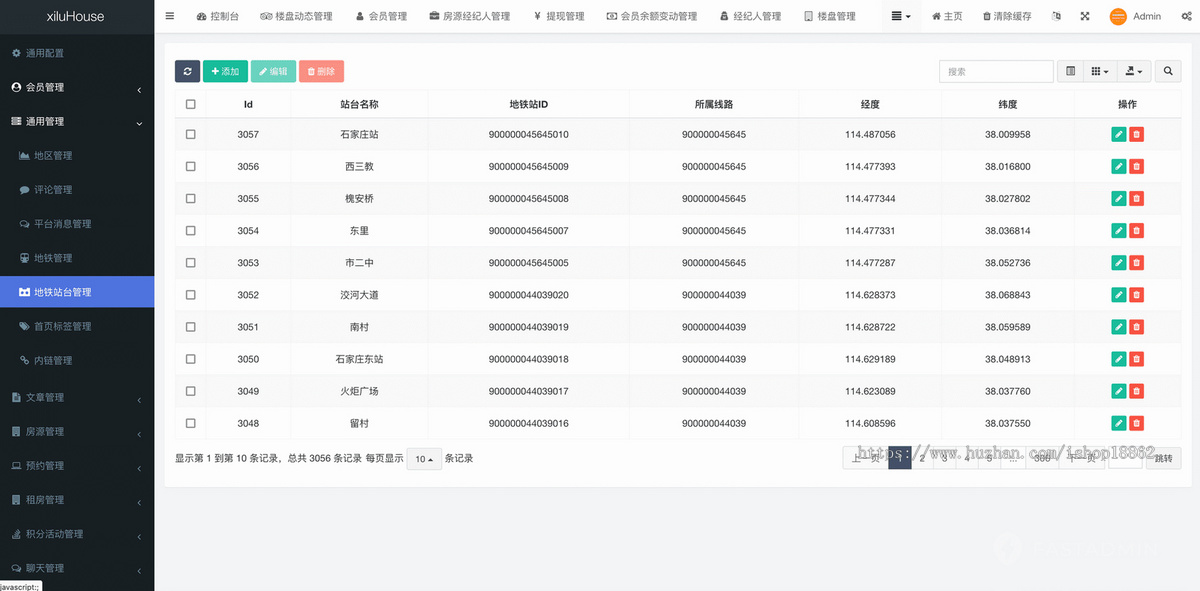
Task: Check the header select-all checkbox
Action: [x=189, y=103]
